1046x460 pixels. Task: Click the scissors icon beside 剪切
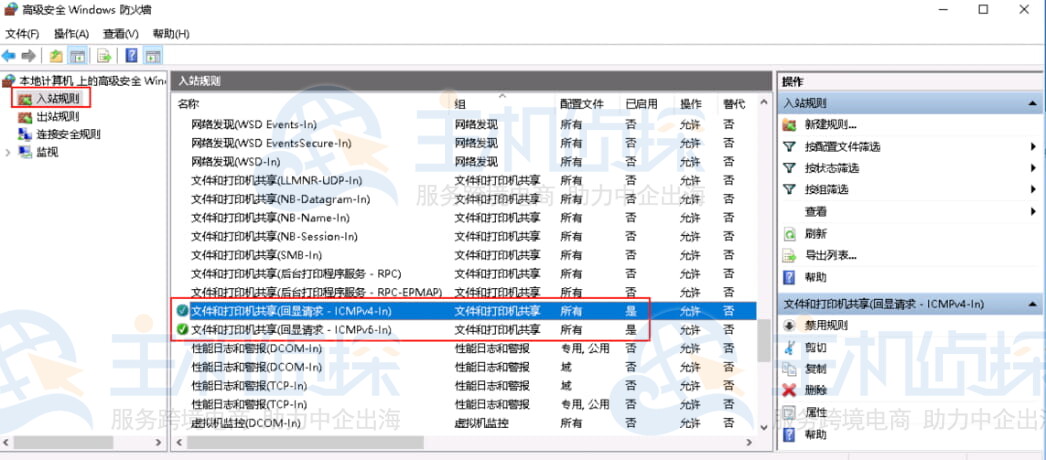pyautogui.click(x=790, y=347)
